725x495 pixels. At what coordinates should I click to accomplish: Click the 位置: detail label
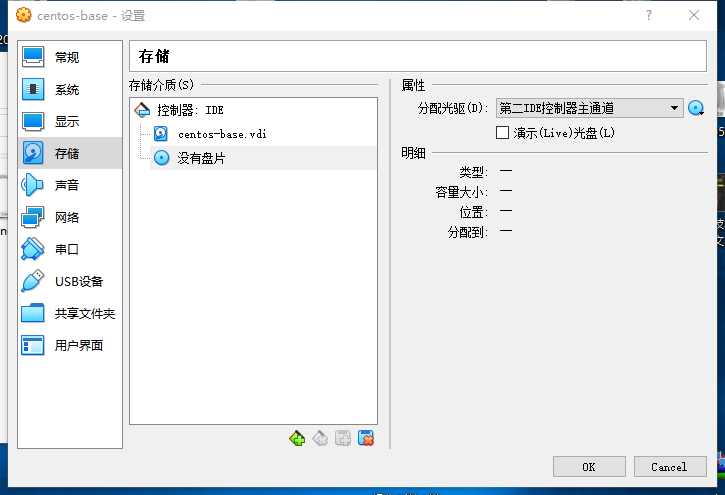pyautogui.click(x=473, y=212)
